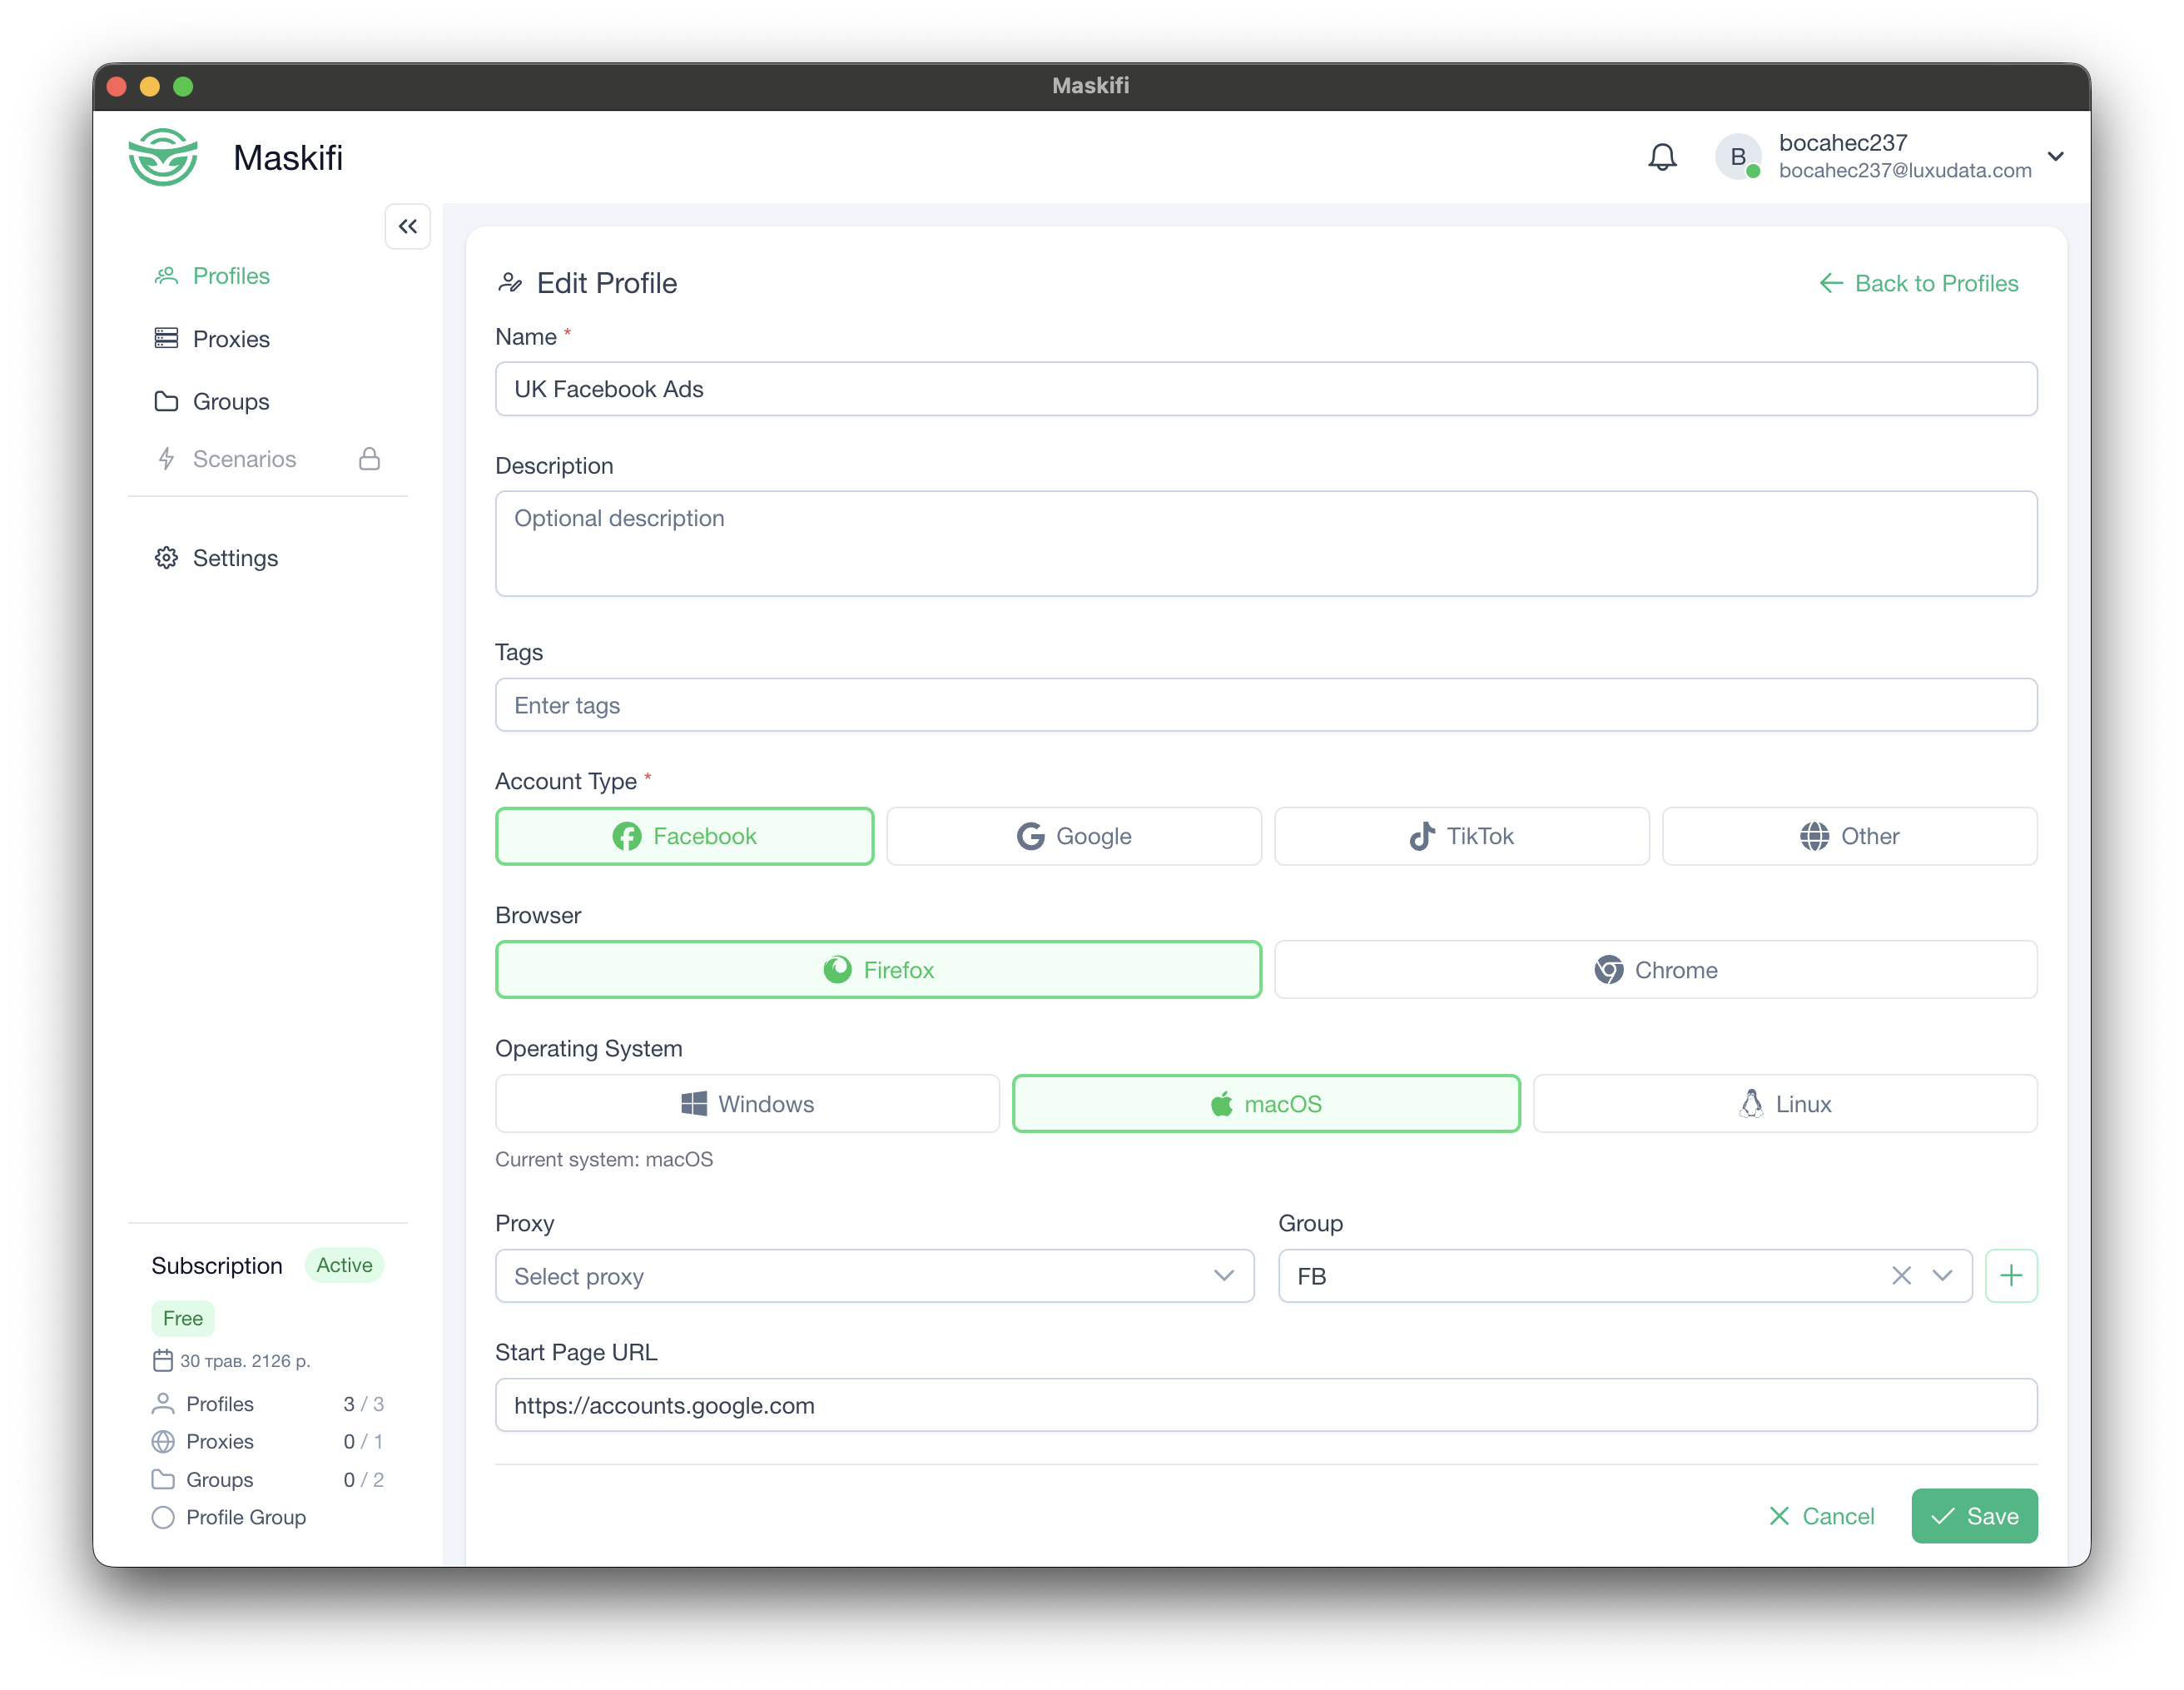2184x1690 pixels.
Task: Click into the Description text area
Action: pyautogui.click(x=1266, y=544)
